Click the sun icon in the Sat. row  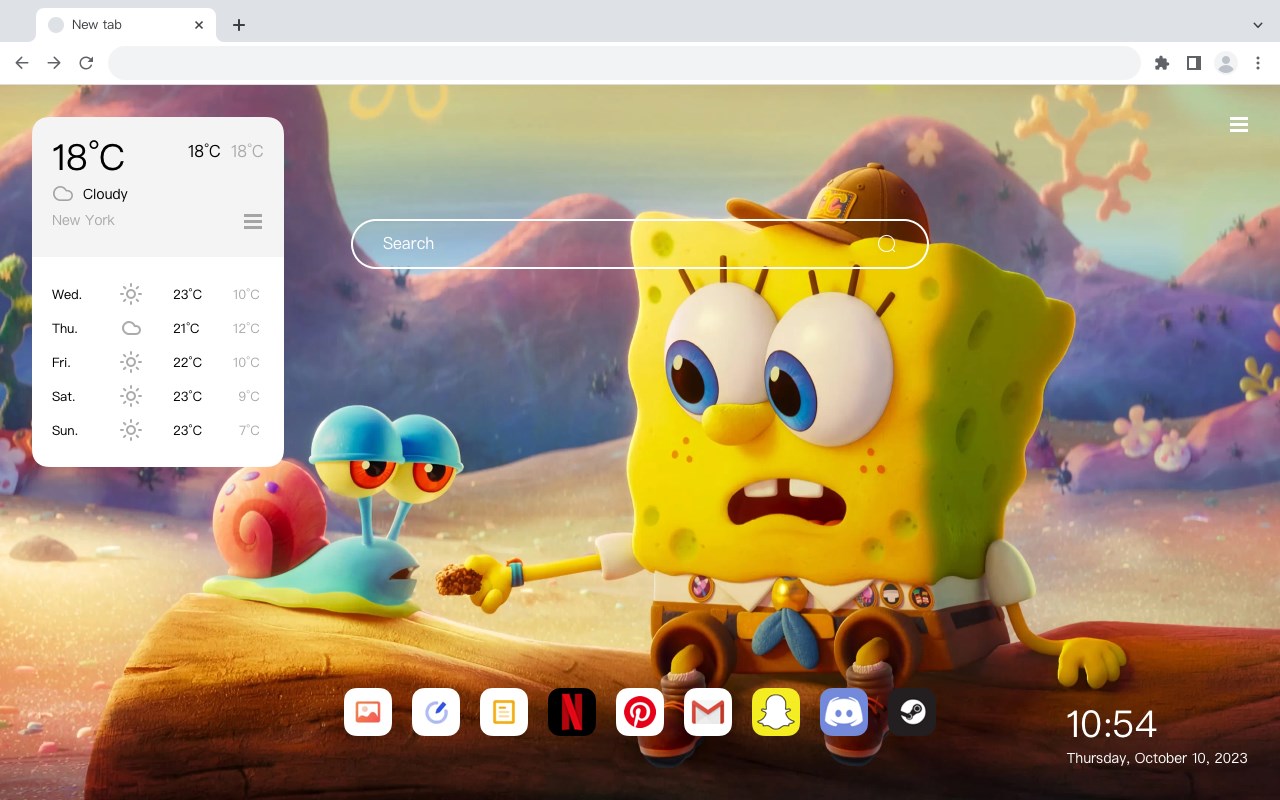click(131, 396)
